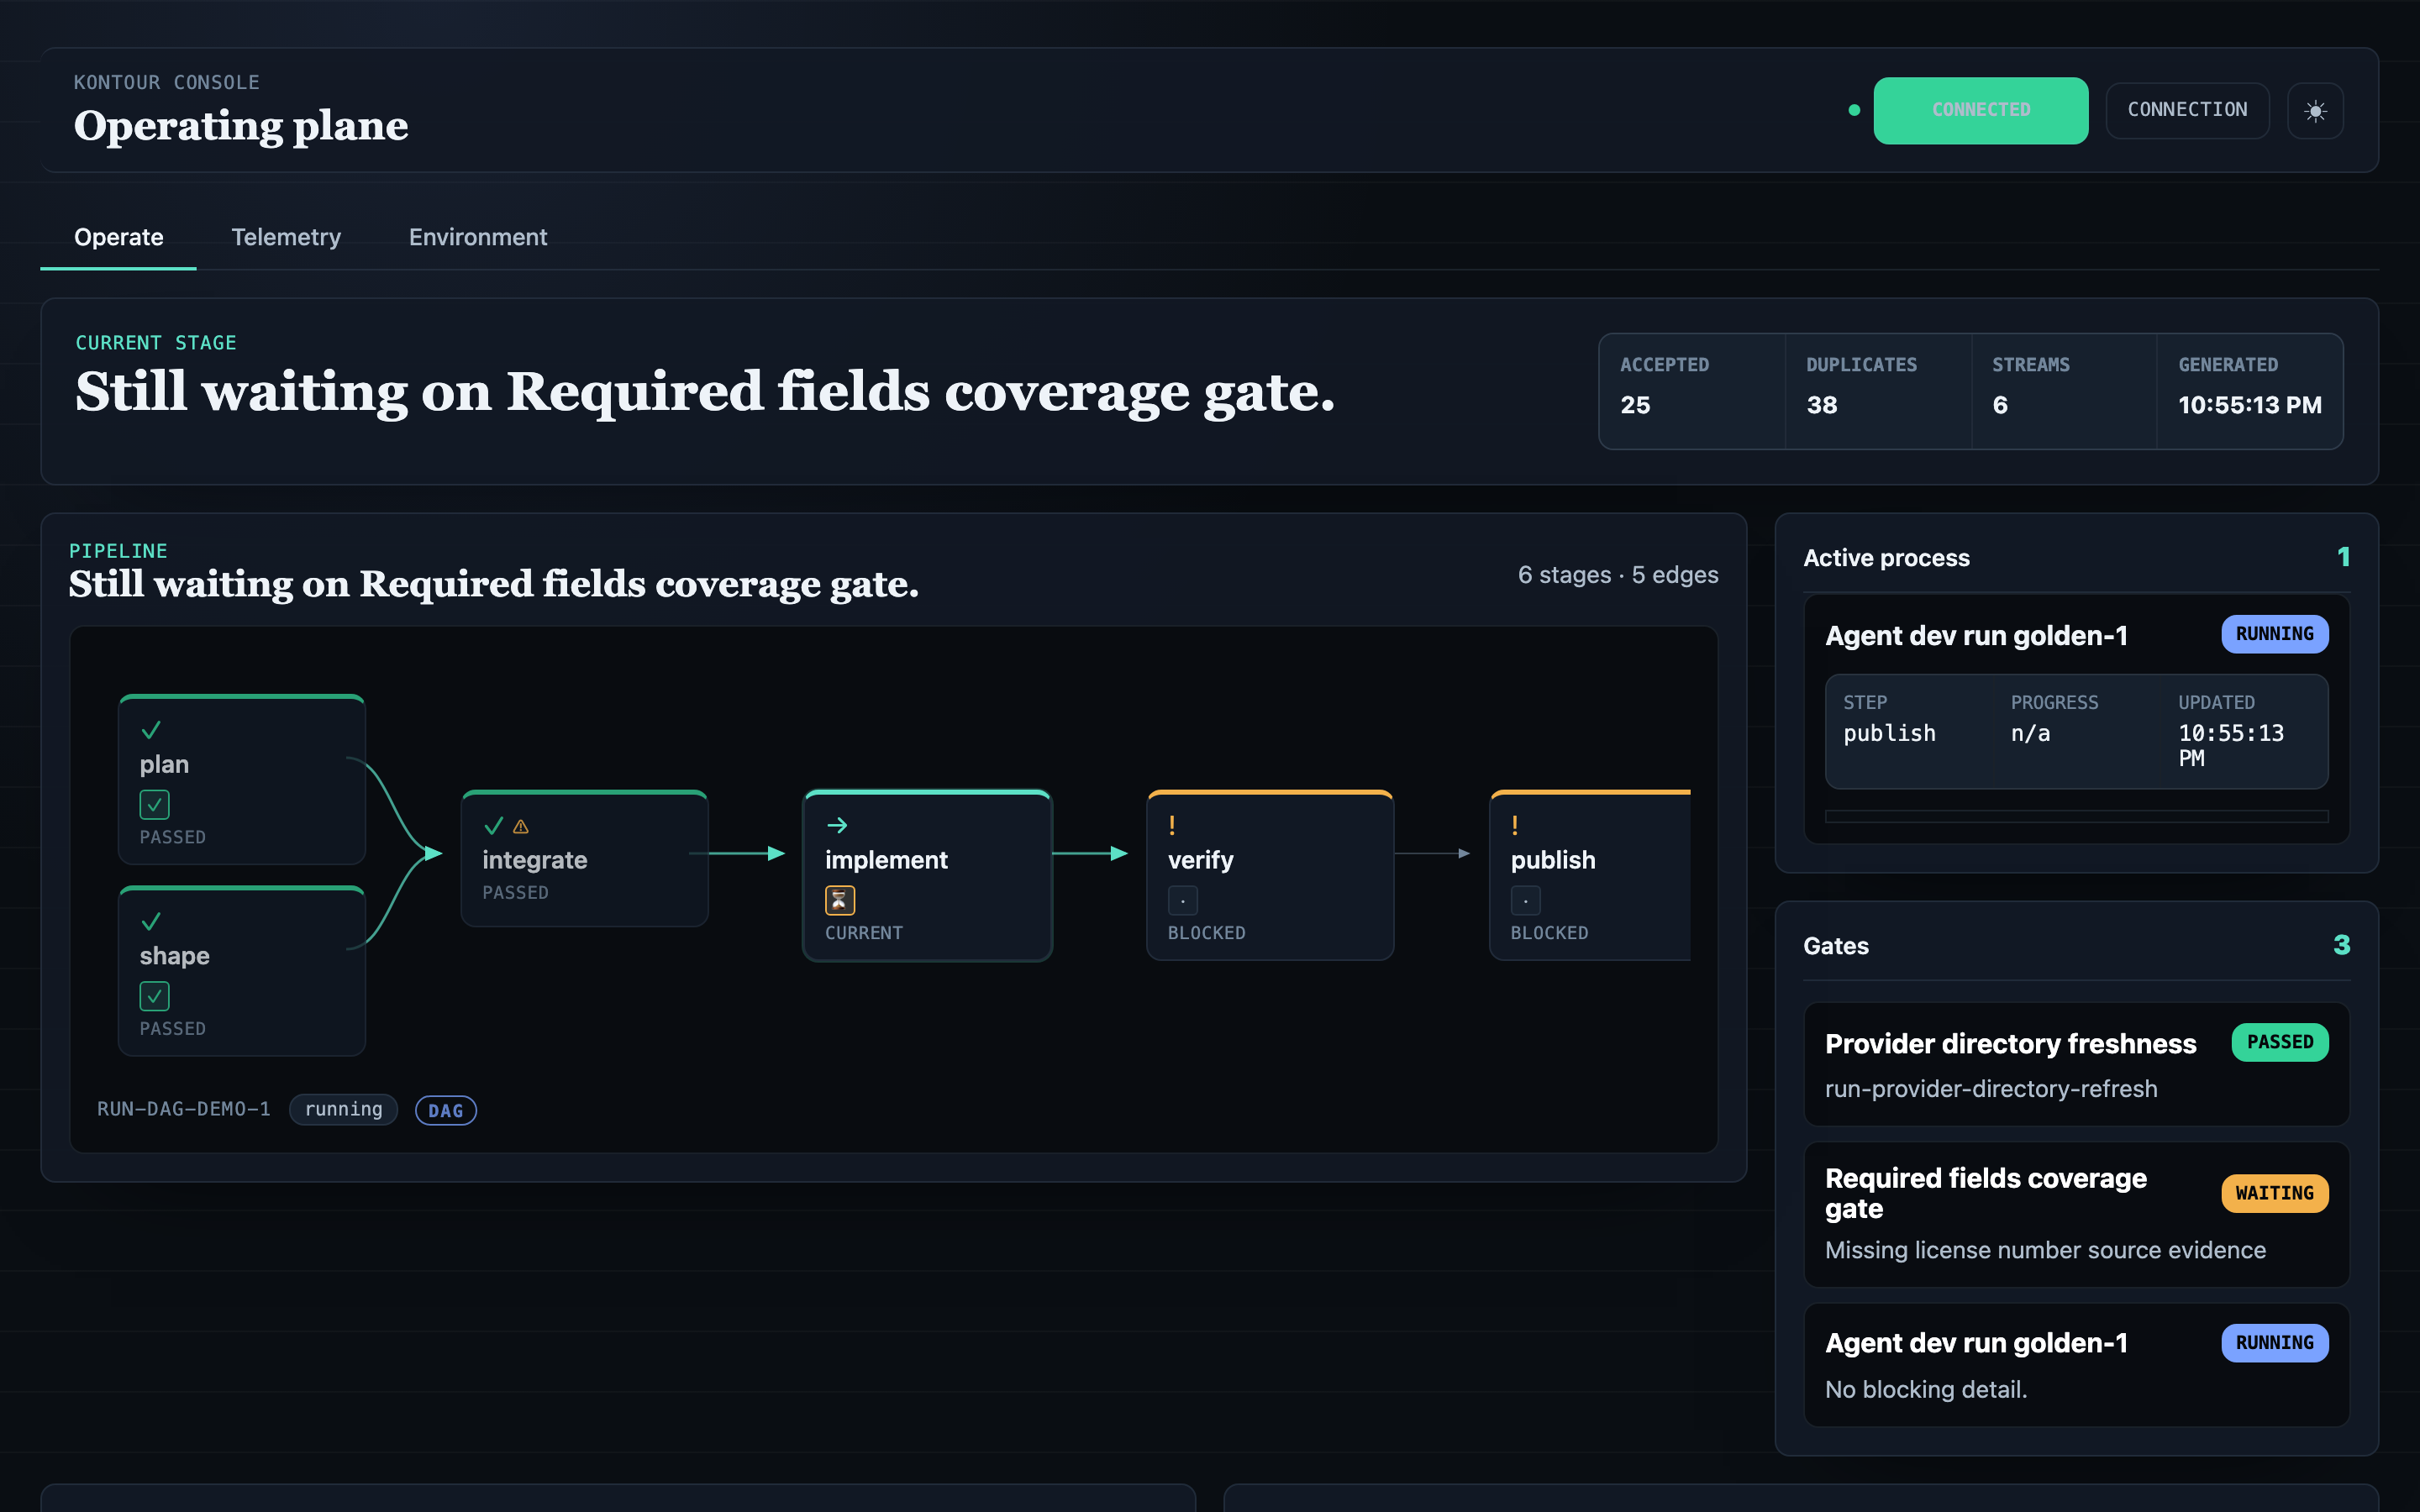Image resolution: width=2420 pixels, height=1512 pixels.
Task: Click the CURRENT STAGE label
Action: pos(156,343)
